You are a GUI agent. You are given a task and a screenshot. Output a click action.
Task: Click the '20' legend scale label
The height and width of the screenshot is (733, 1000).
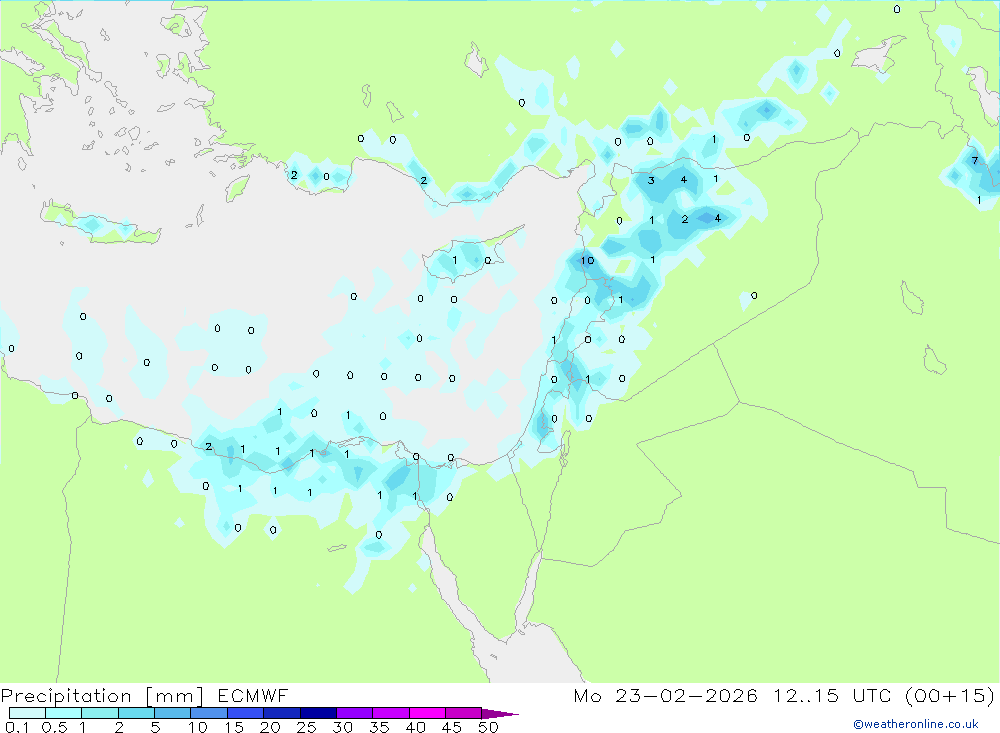[x=270, y=727]
